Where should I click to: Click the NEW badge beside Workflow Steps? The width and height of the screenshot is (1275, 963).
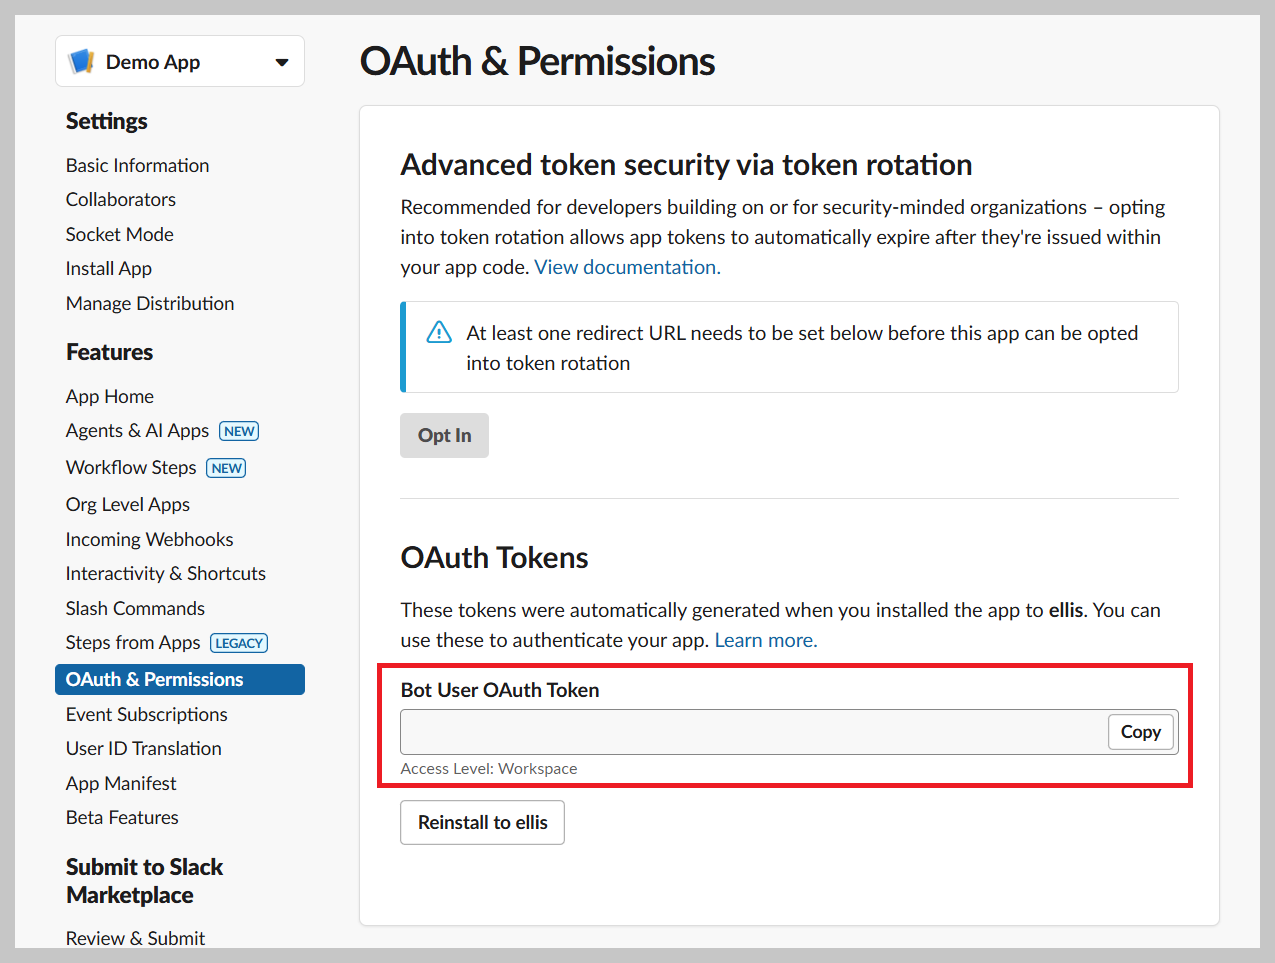click(x=226, y=468)
